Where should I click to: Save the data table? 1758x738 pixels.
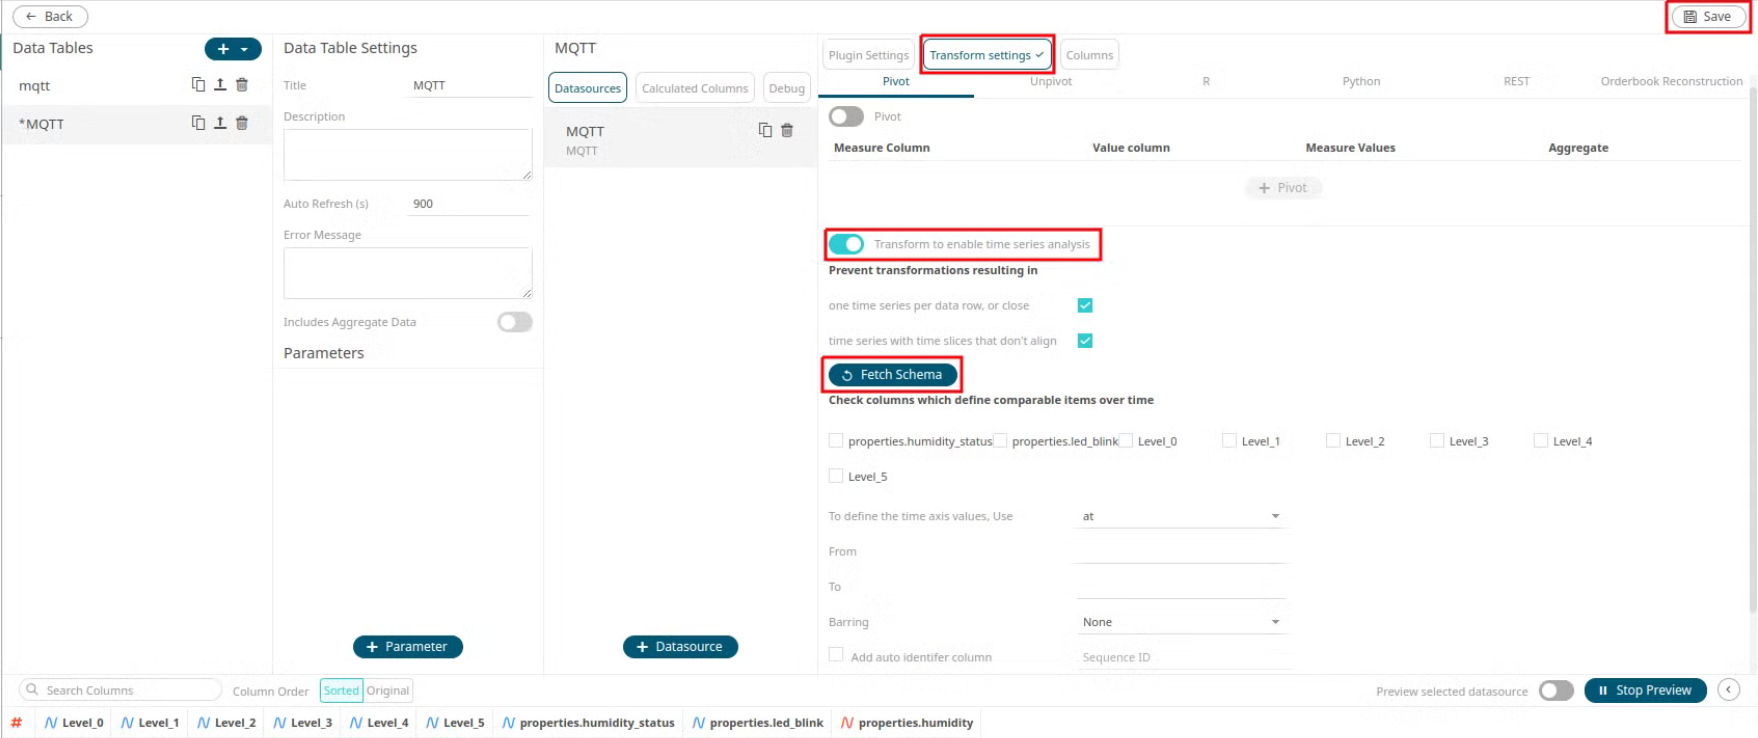coord(1707,17)
